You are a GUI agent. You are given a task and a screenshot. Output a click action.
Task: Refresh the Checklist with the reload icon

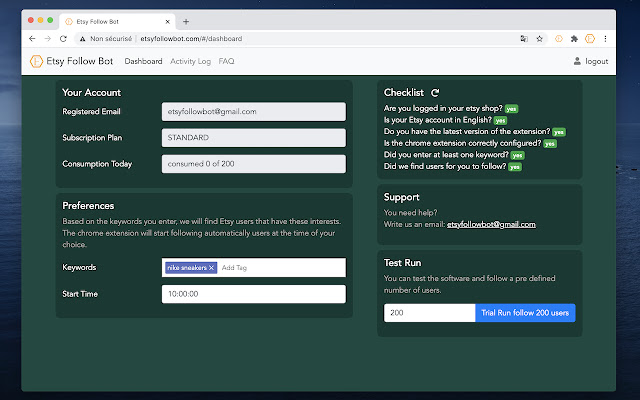click(x=435, y=93)
